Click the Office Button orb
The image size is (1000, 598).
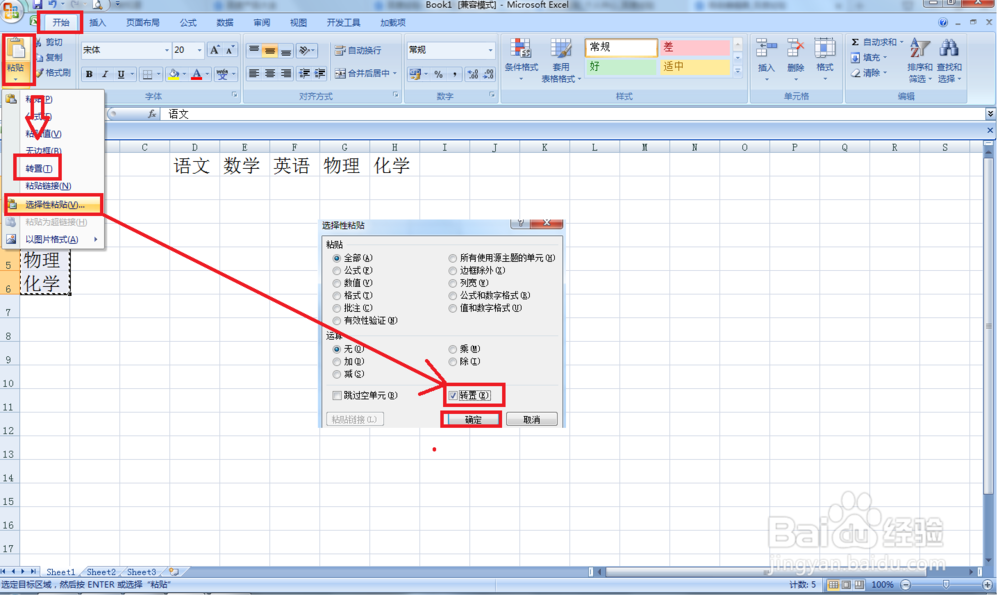11,10
